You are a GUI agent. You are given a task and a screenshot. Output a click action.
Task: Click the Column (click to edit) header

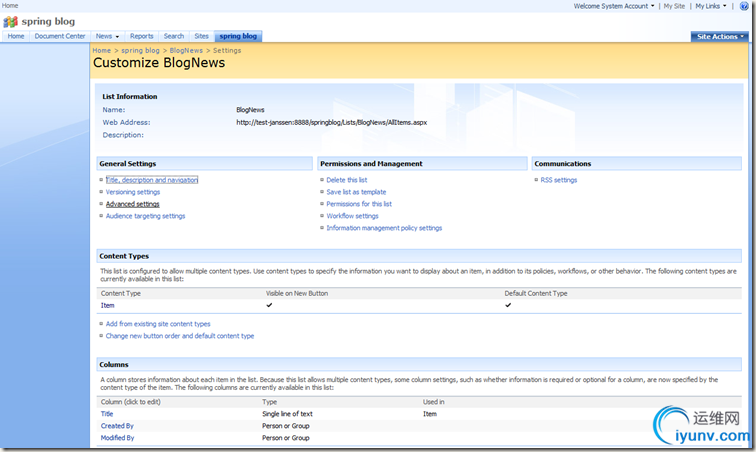131,402
